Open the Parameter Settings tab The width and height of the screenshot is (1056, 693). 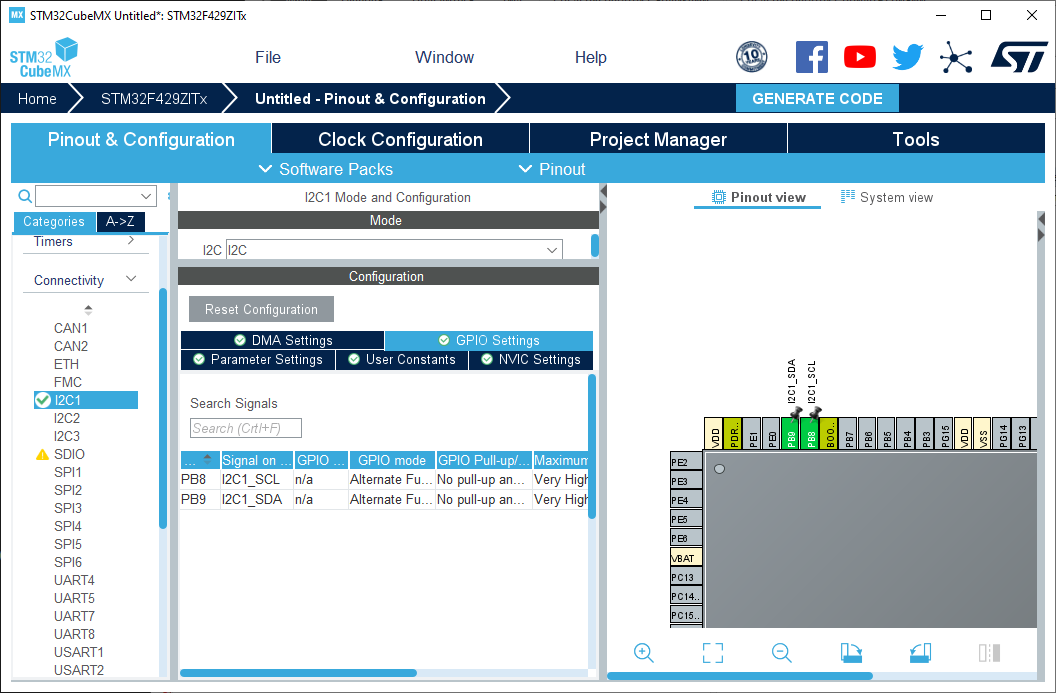[258, 360]
